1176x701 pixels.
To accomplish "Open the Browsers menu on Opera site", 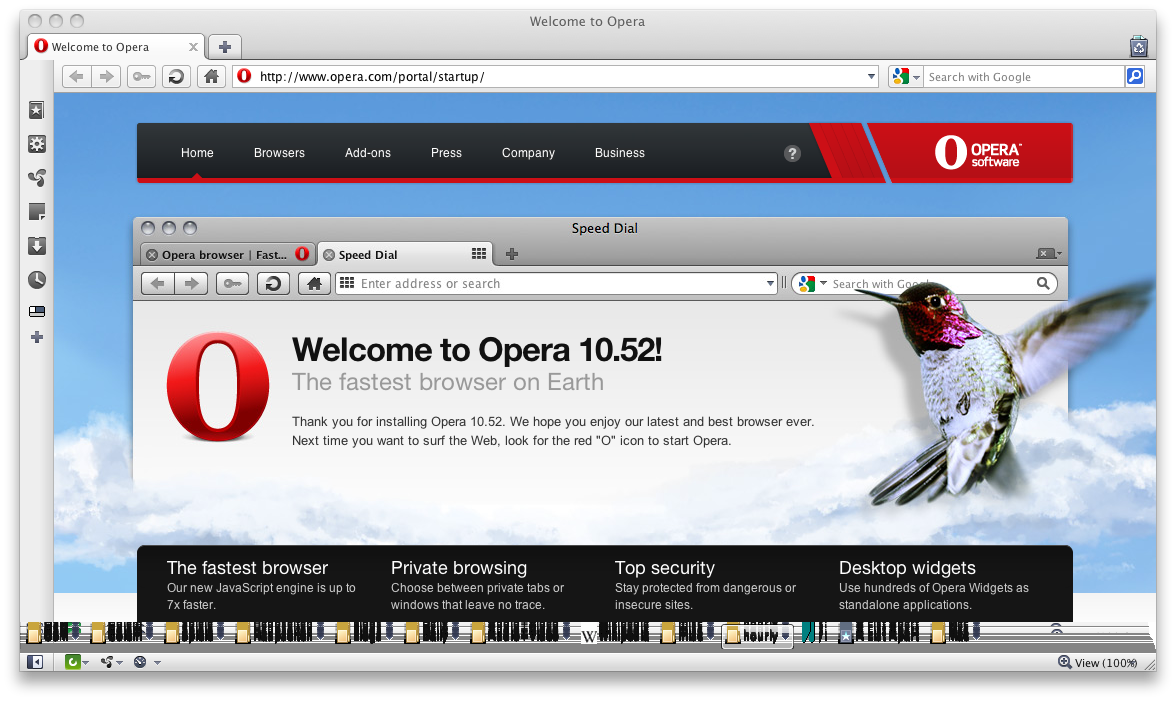I will coord(279,153).
